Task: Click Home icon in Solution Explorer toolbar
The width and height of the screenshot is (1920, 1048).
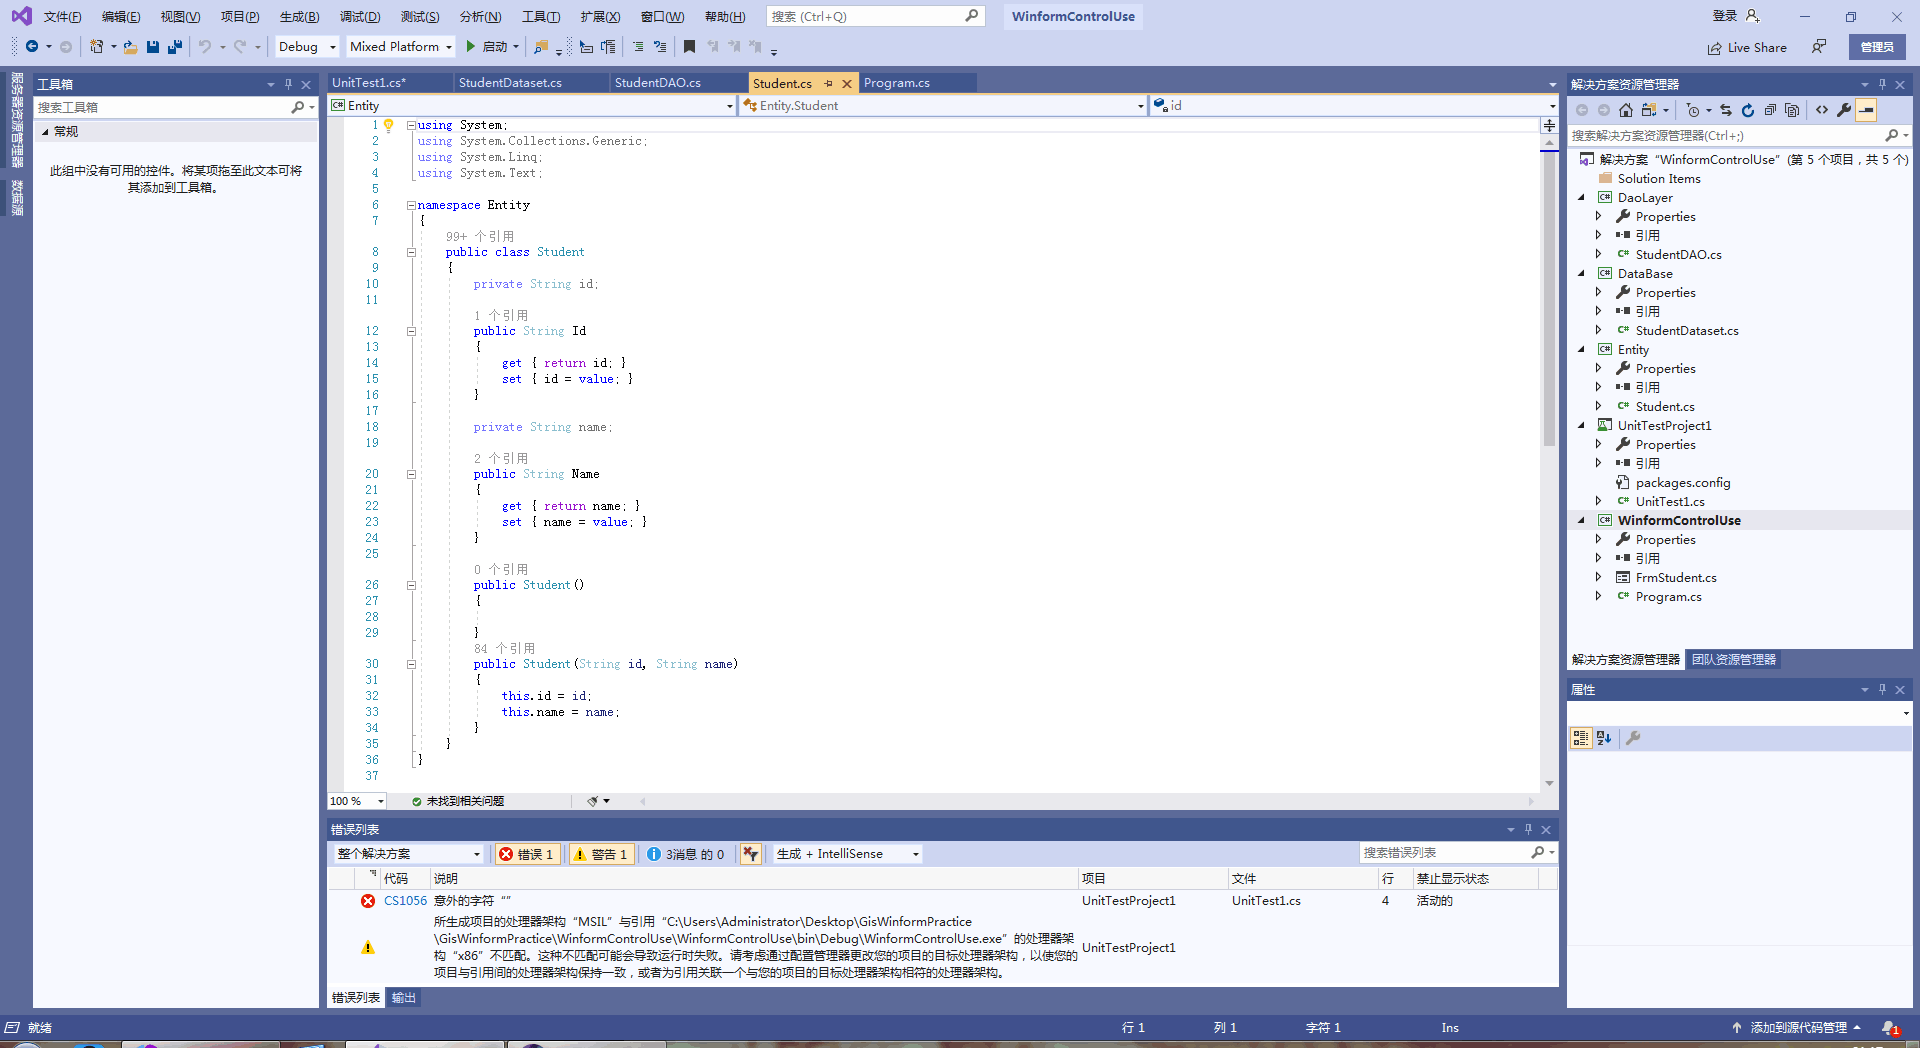Action: (1626, 110)
